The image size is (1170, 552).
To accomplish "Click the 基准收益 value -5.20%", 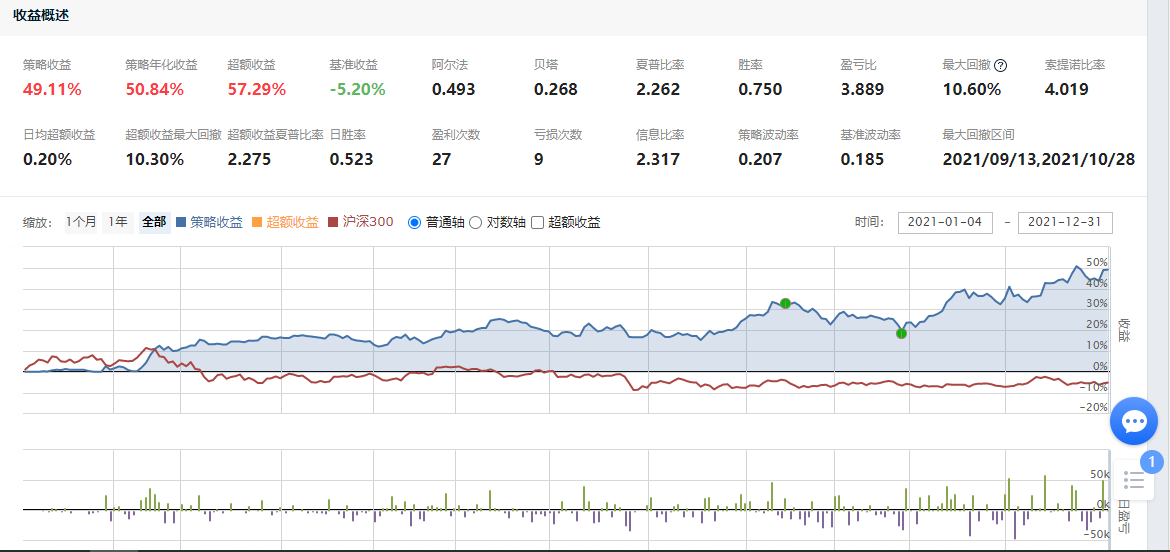I will (357, 90).
